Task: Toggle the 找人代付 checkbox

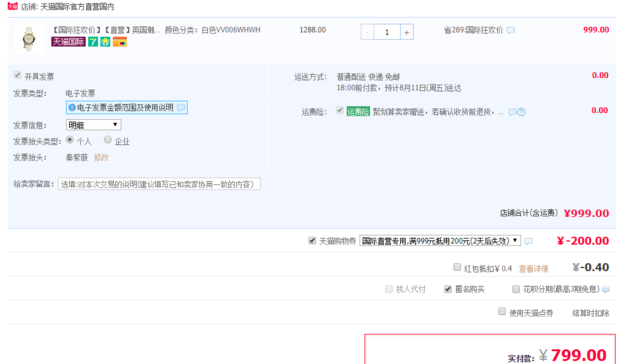Action: tap(389, 289)
